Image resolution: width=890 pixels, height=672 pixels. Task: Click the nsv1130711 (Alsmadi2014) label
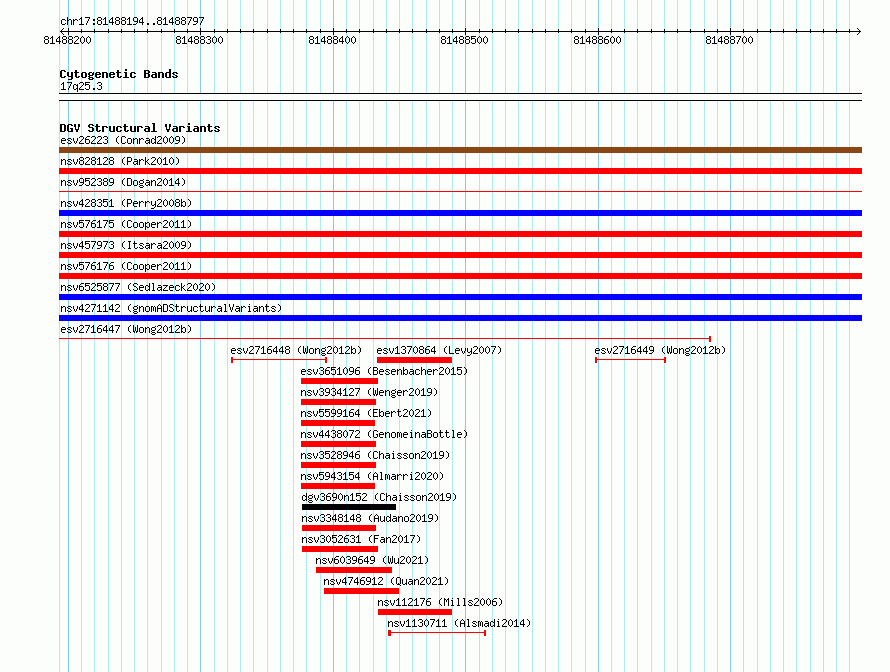click(x=459, y=623)
